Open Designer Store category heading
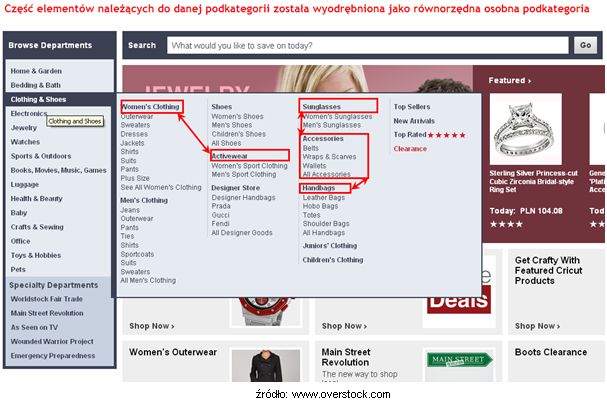 point(235,188)
